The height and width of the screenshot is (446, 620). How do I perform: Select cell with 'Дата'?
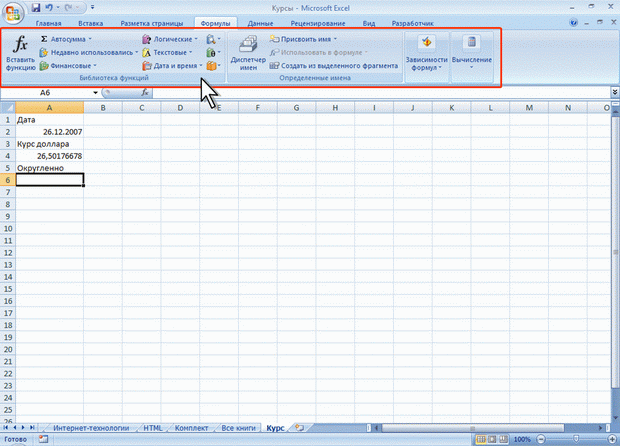pyautogui.click(x=49, y=120)
